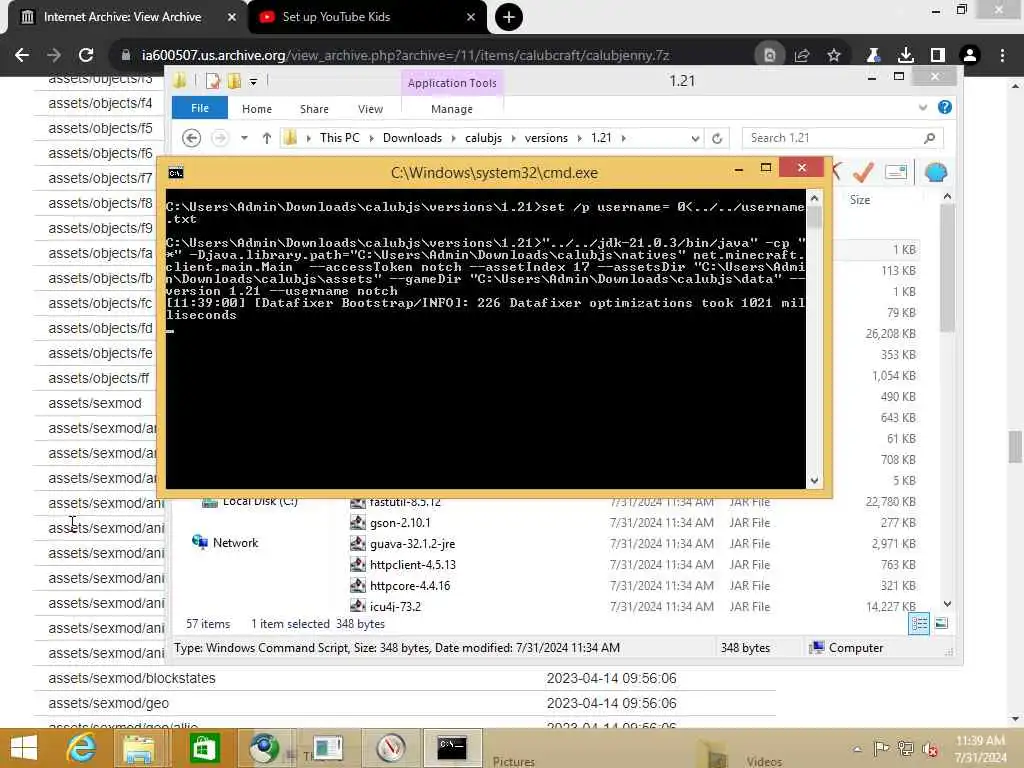Open Internet Explorer from the taskbar
This screenshot has height=768, width=1024.
point(81,748)
